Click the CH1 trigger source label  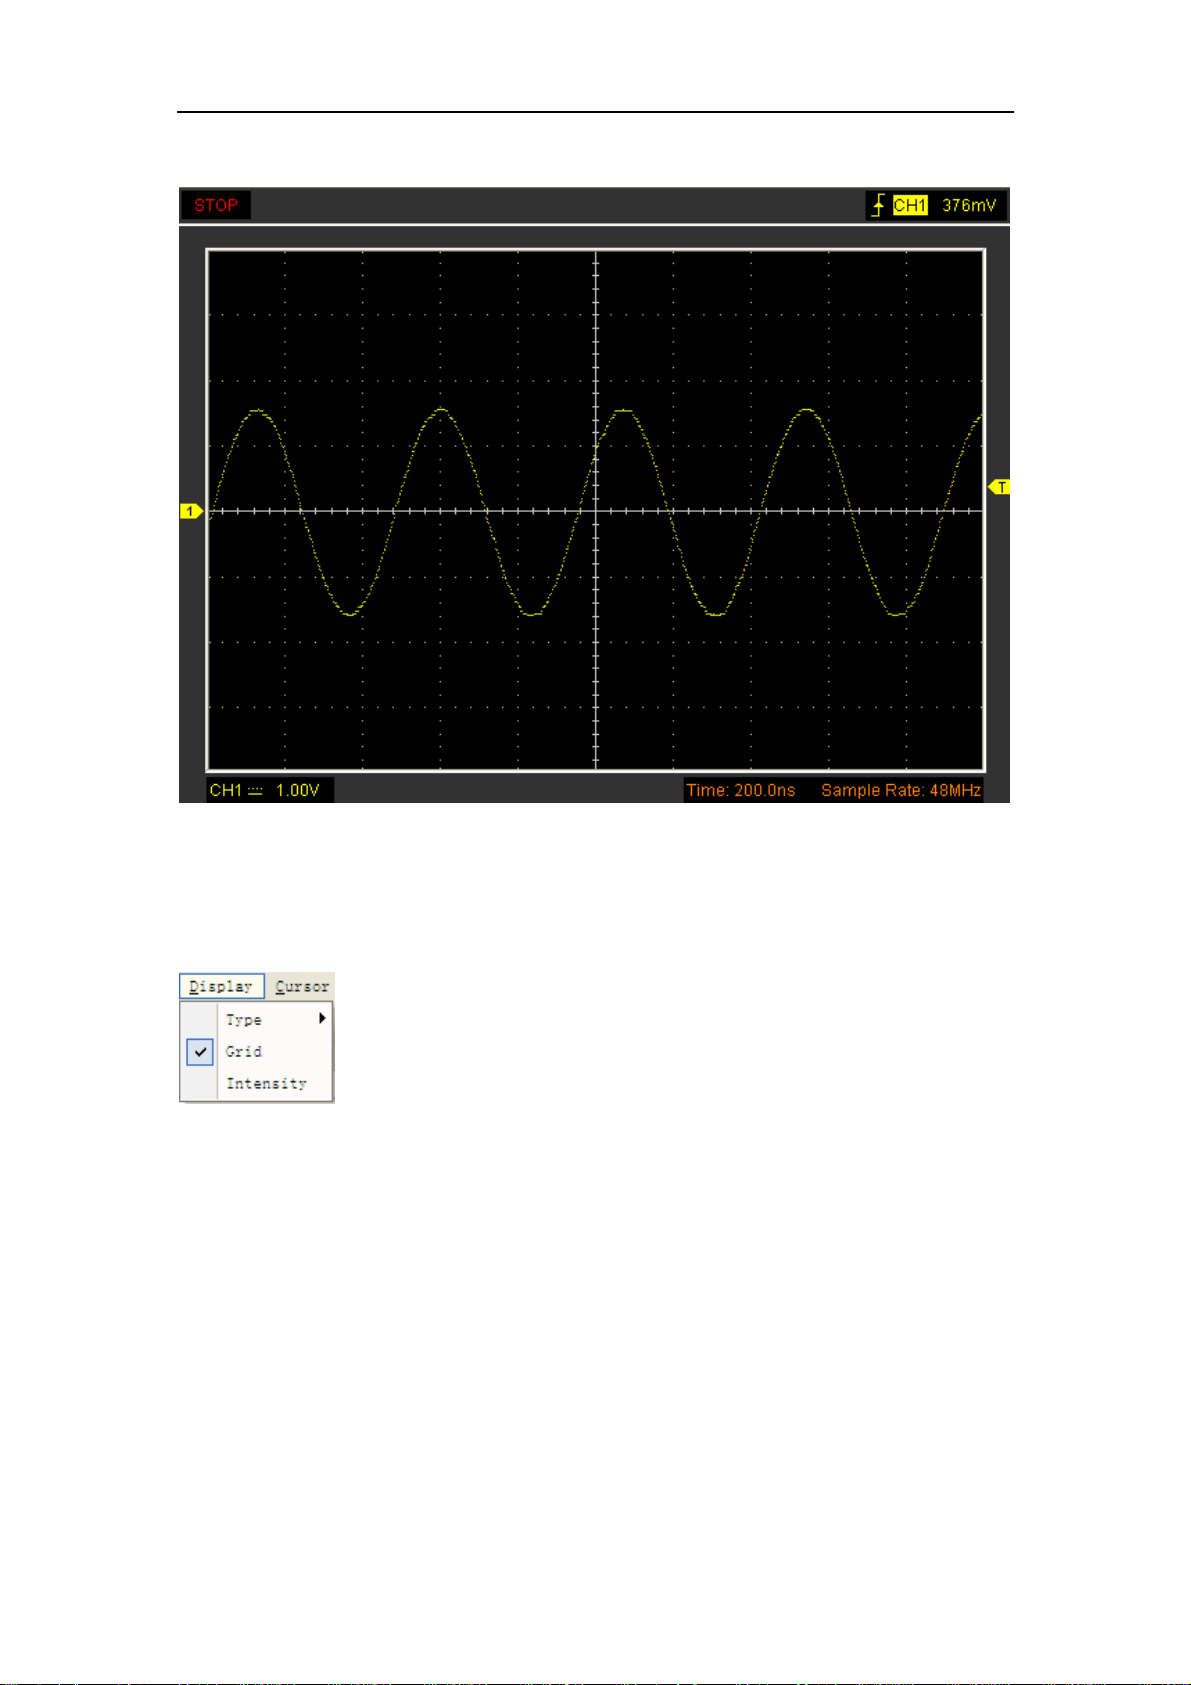click(x=910, y=205)
